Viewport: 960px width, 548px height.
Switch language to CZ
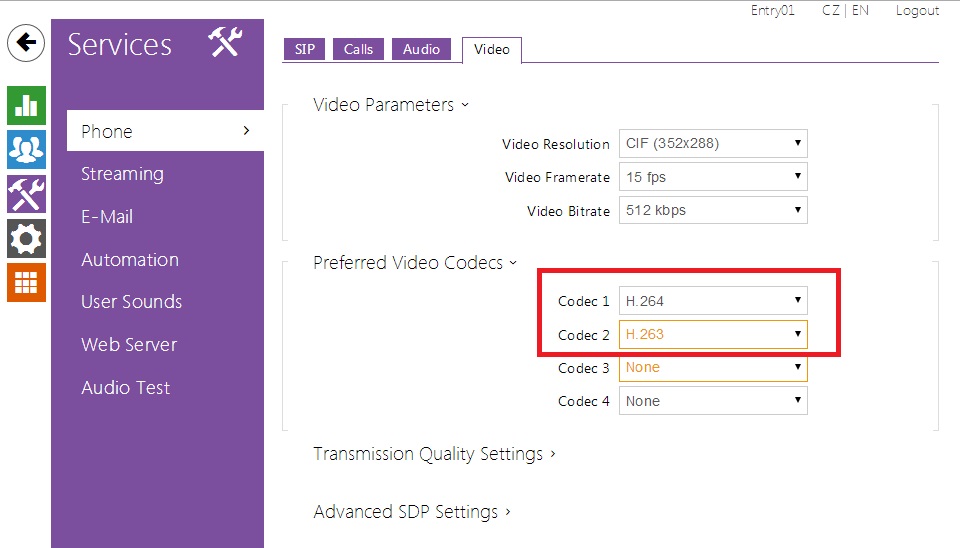tap(829, 11)
